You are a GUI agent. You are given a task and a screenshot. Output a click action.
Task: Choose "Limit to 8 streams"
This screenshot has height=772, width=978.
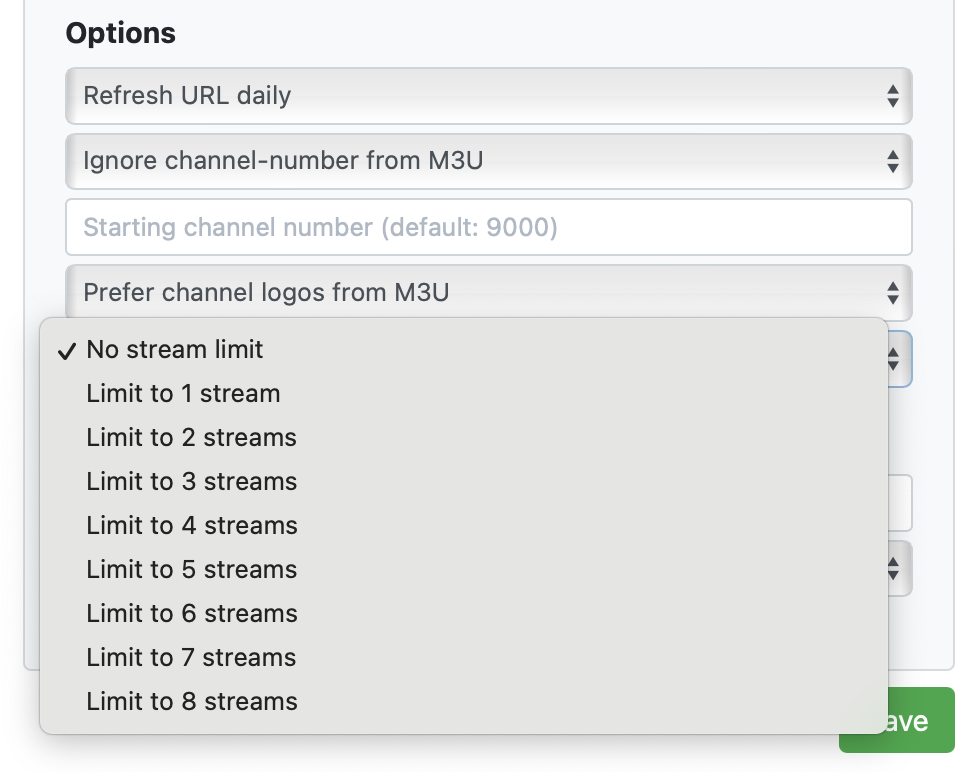click(x=191, y=702)
